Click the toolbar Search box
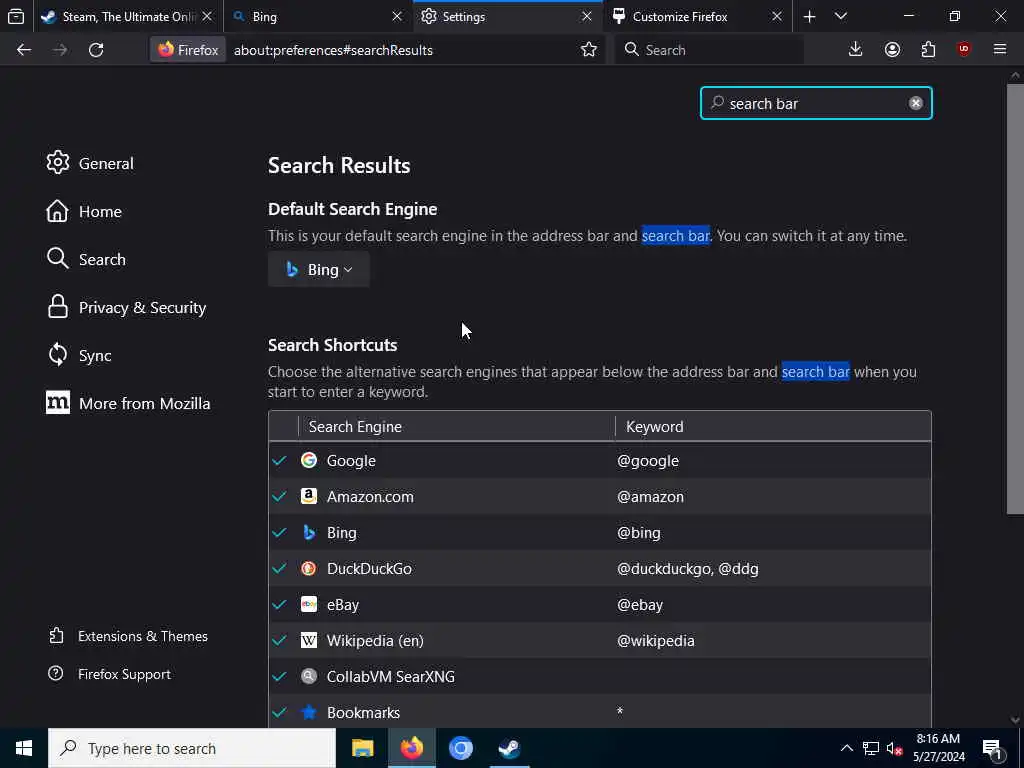This screenshot has height=768, width=1024. pos(709,50)
